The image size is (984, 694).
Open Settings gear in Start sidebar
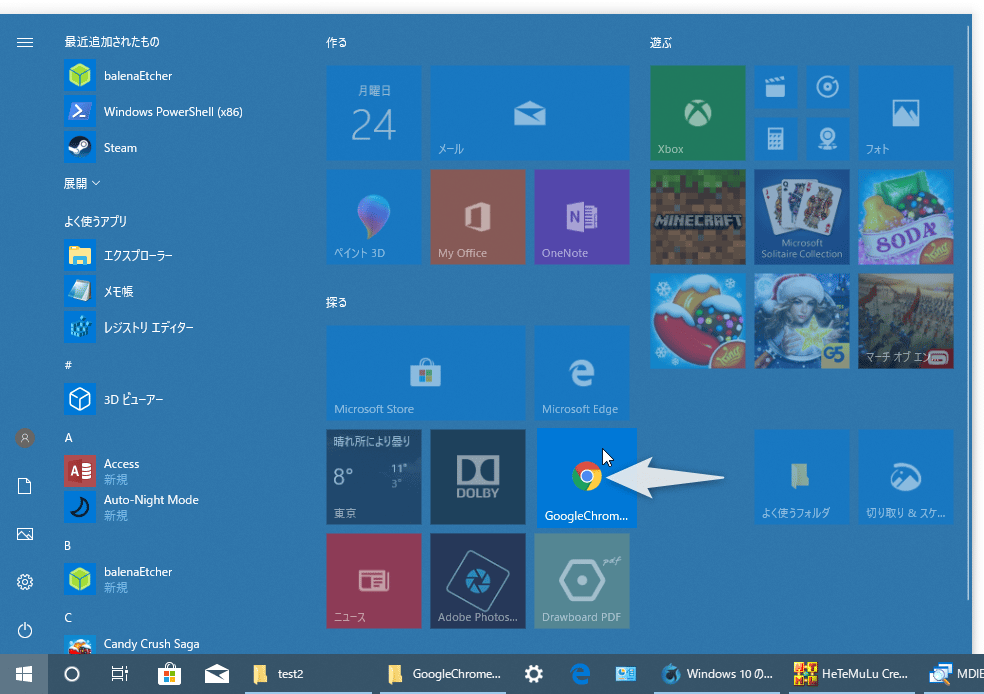click(24, 582)
